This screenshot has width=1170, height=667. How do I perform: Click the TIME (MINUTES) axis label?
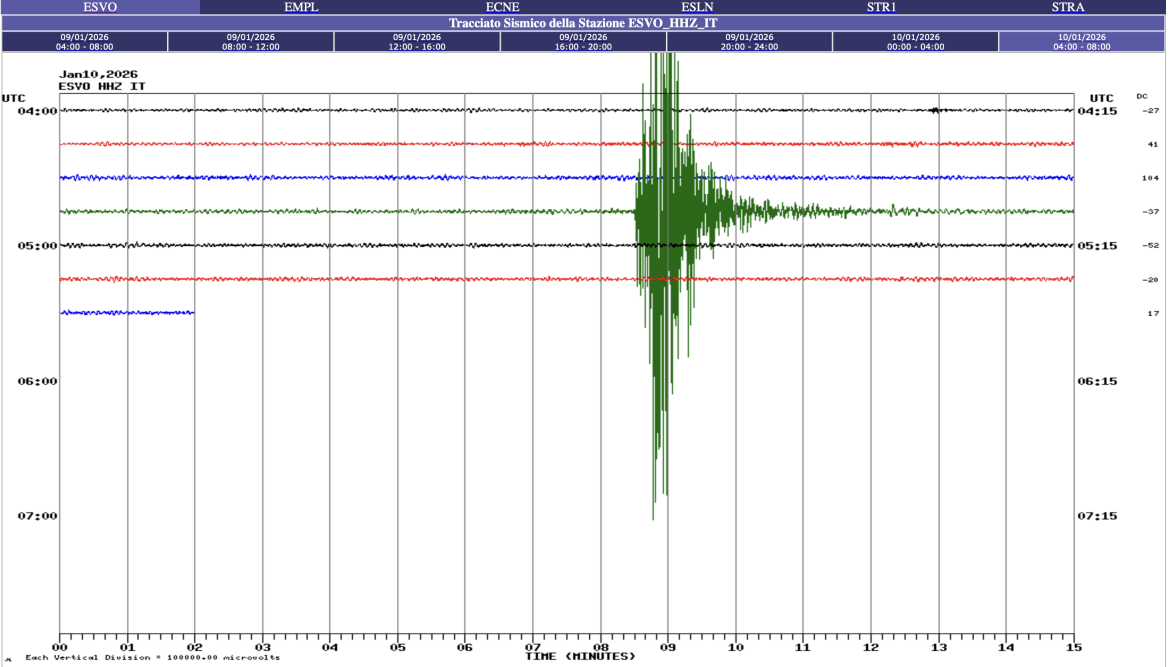(x=580, y=656)
